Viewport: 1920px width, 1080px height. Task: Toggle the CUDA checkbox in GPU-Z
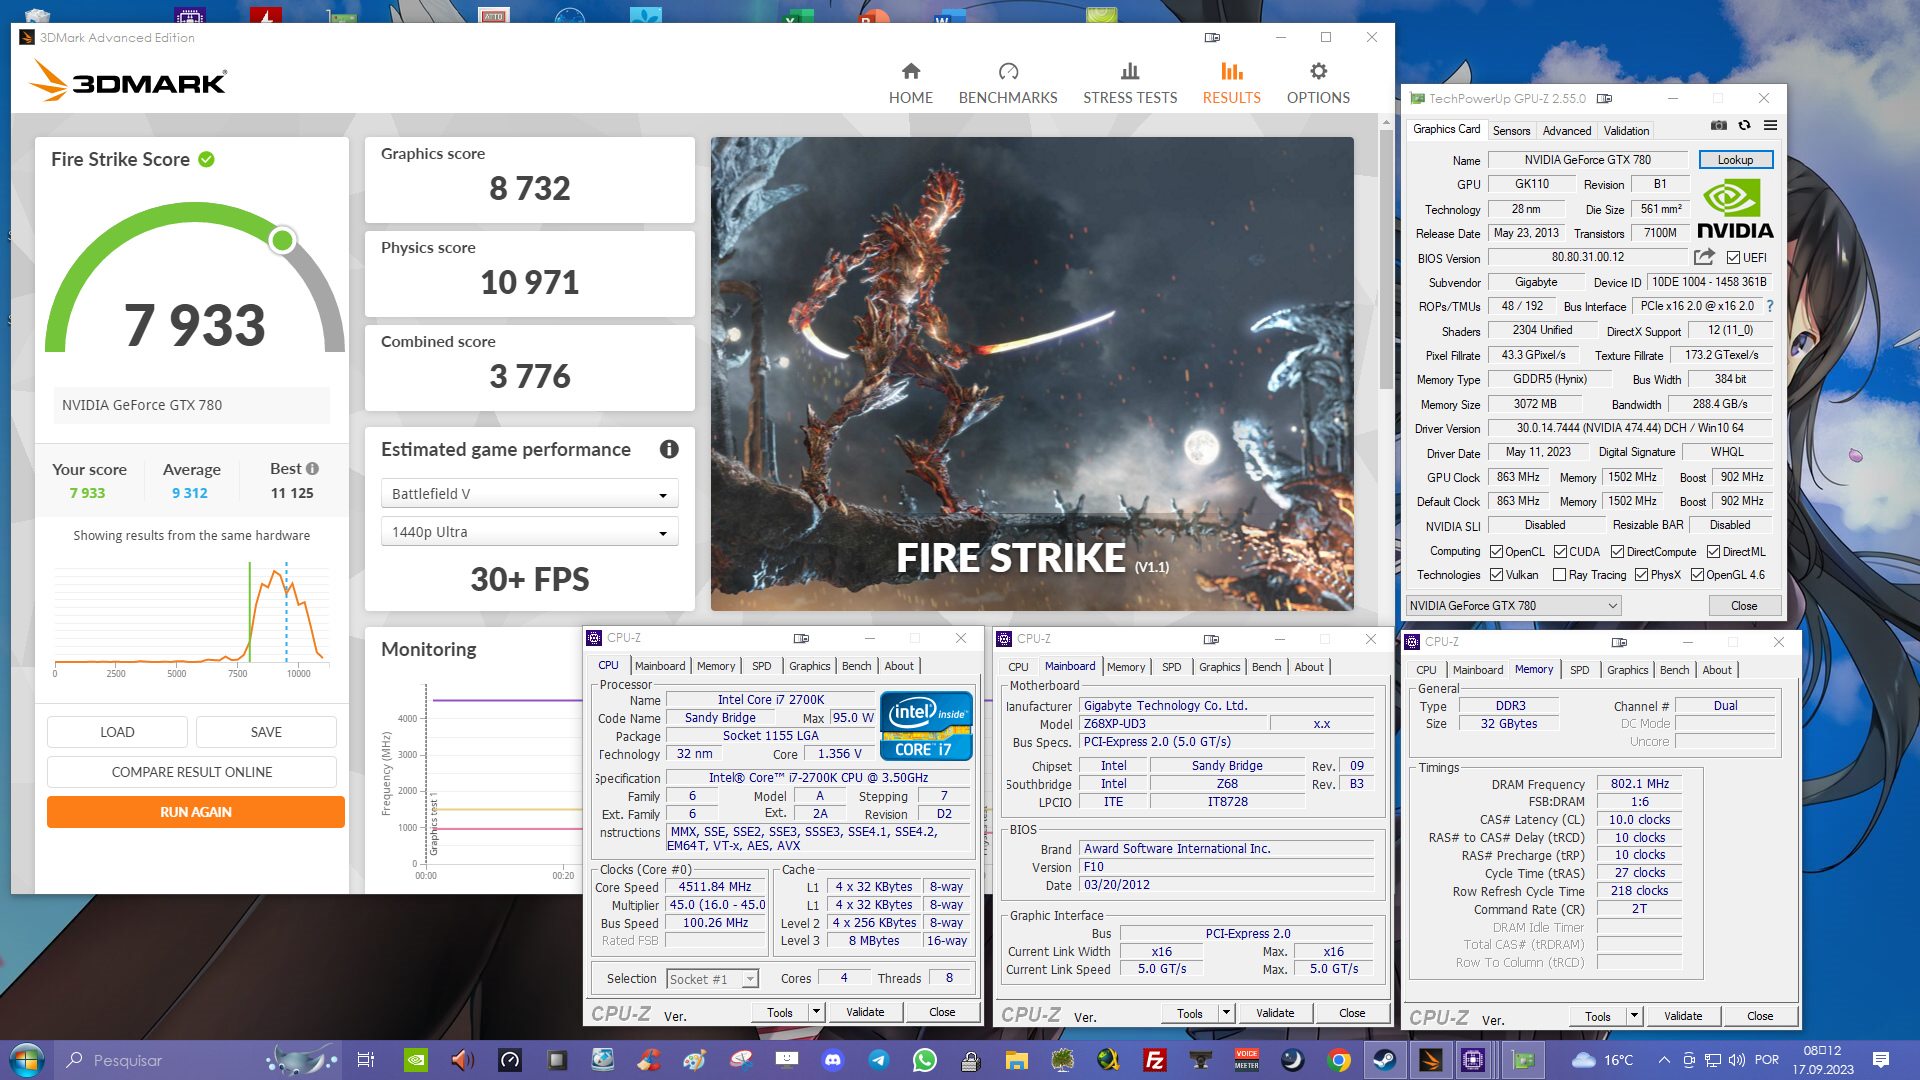1560,551
